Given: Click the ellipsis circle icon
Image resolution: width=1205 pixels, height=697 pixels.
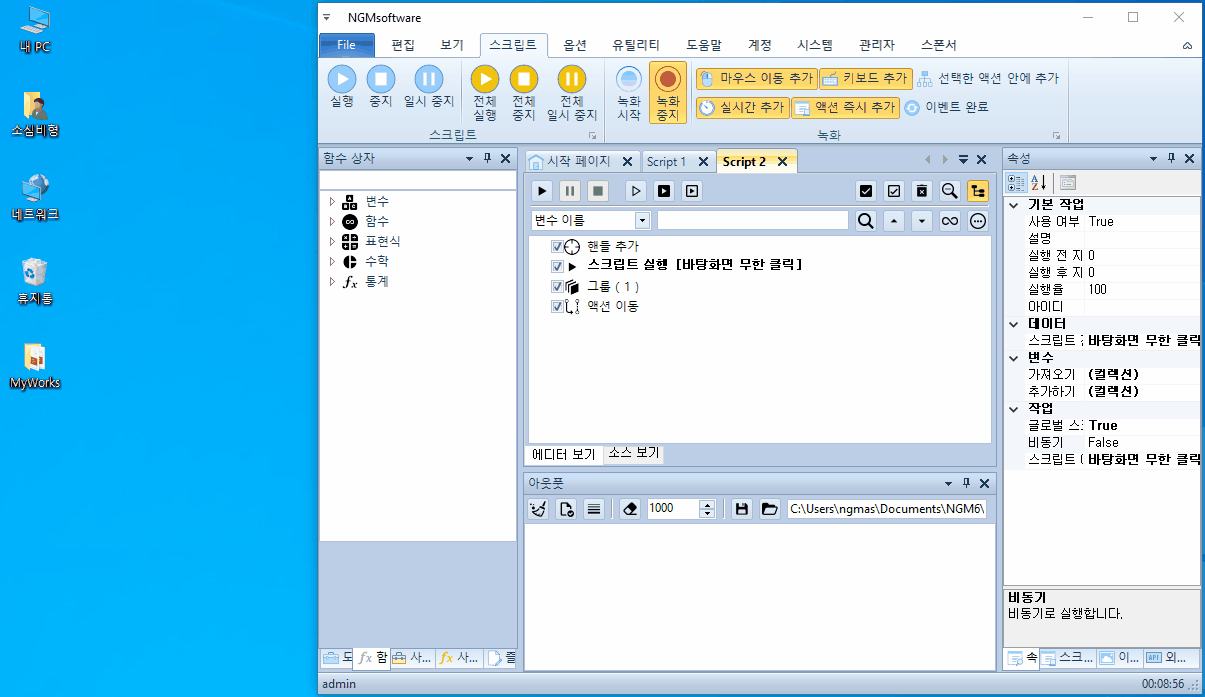Looking at the screenshot, I should tap(978, 220).
